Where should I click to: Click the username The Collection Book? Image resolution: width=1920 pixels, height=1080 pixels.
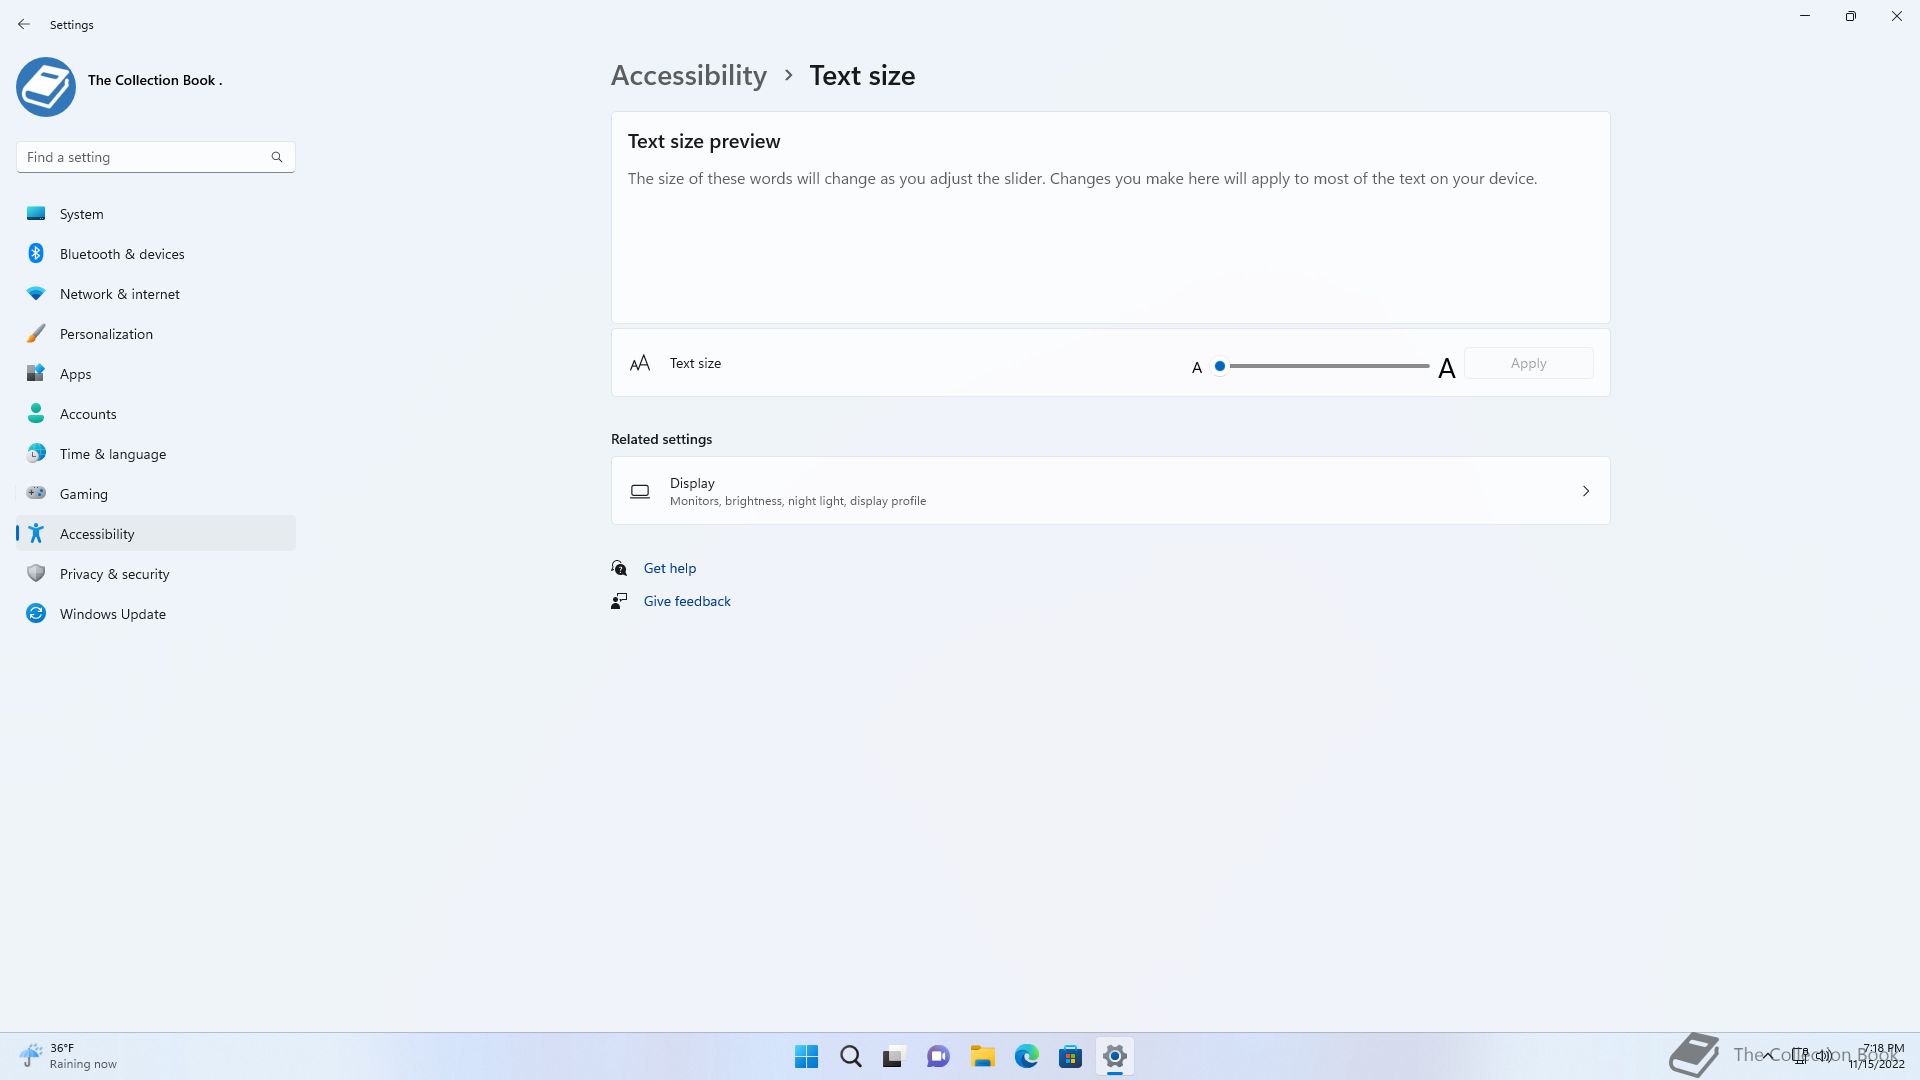pyautogui.click(x=155, y=80)
